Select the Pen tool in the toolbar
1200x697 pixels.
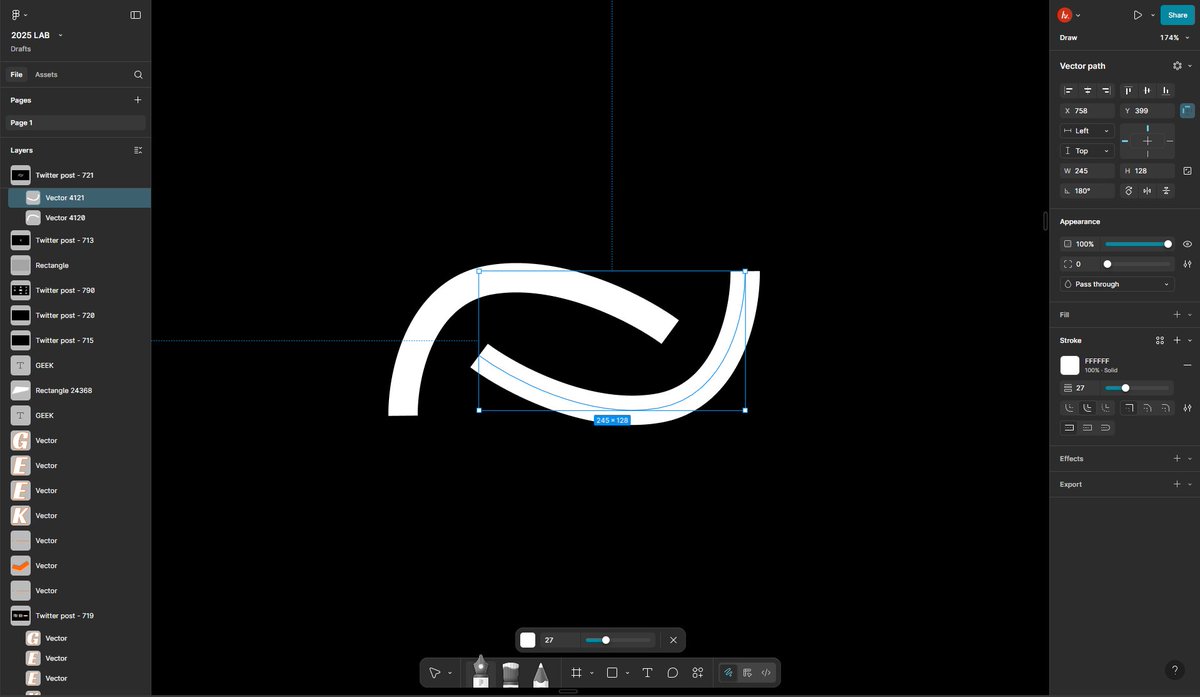click(x=480, y=672)
